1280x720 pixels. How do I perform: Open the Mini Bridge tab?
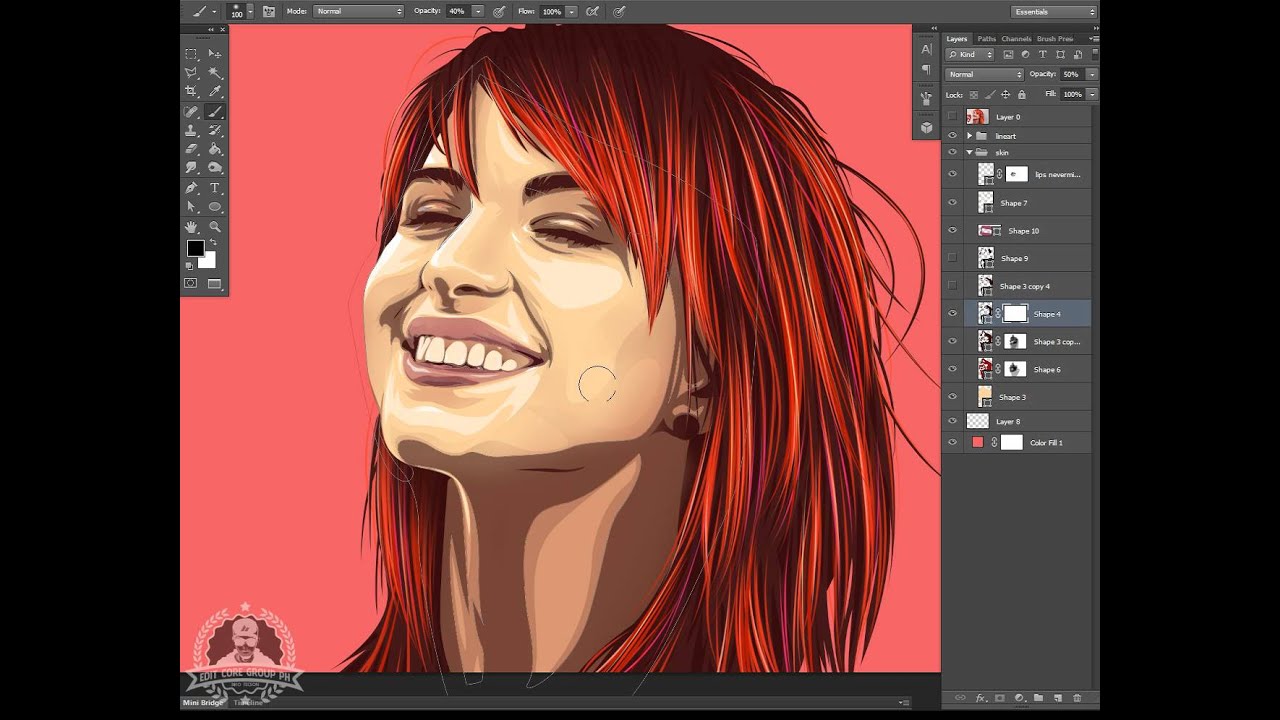[x=204, y=702]
